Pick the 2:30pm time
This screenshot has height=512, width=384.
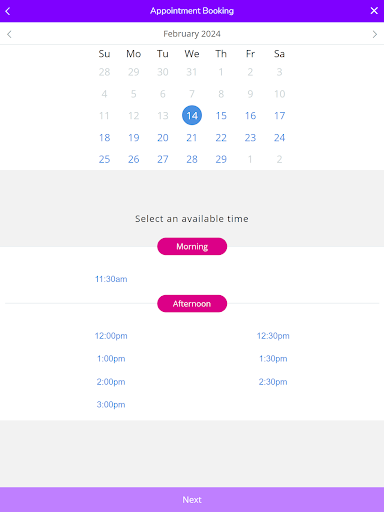pos(273,382)
